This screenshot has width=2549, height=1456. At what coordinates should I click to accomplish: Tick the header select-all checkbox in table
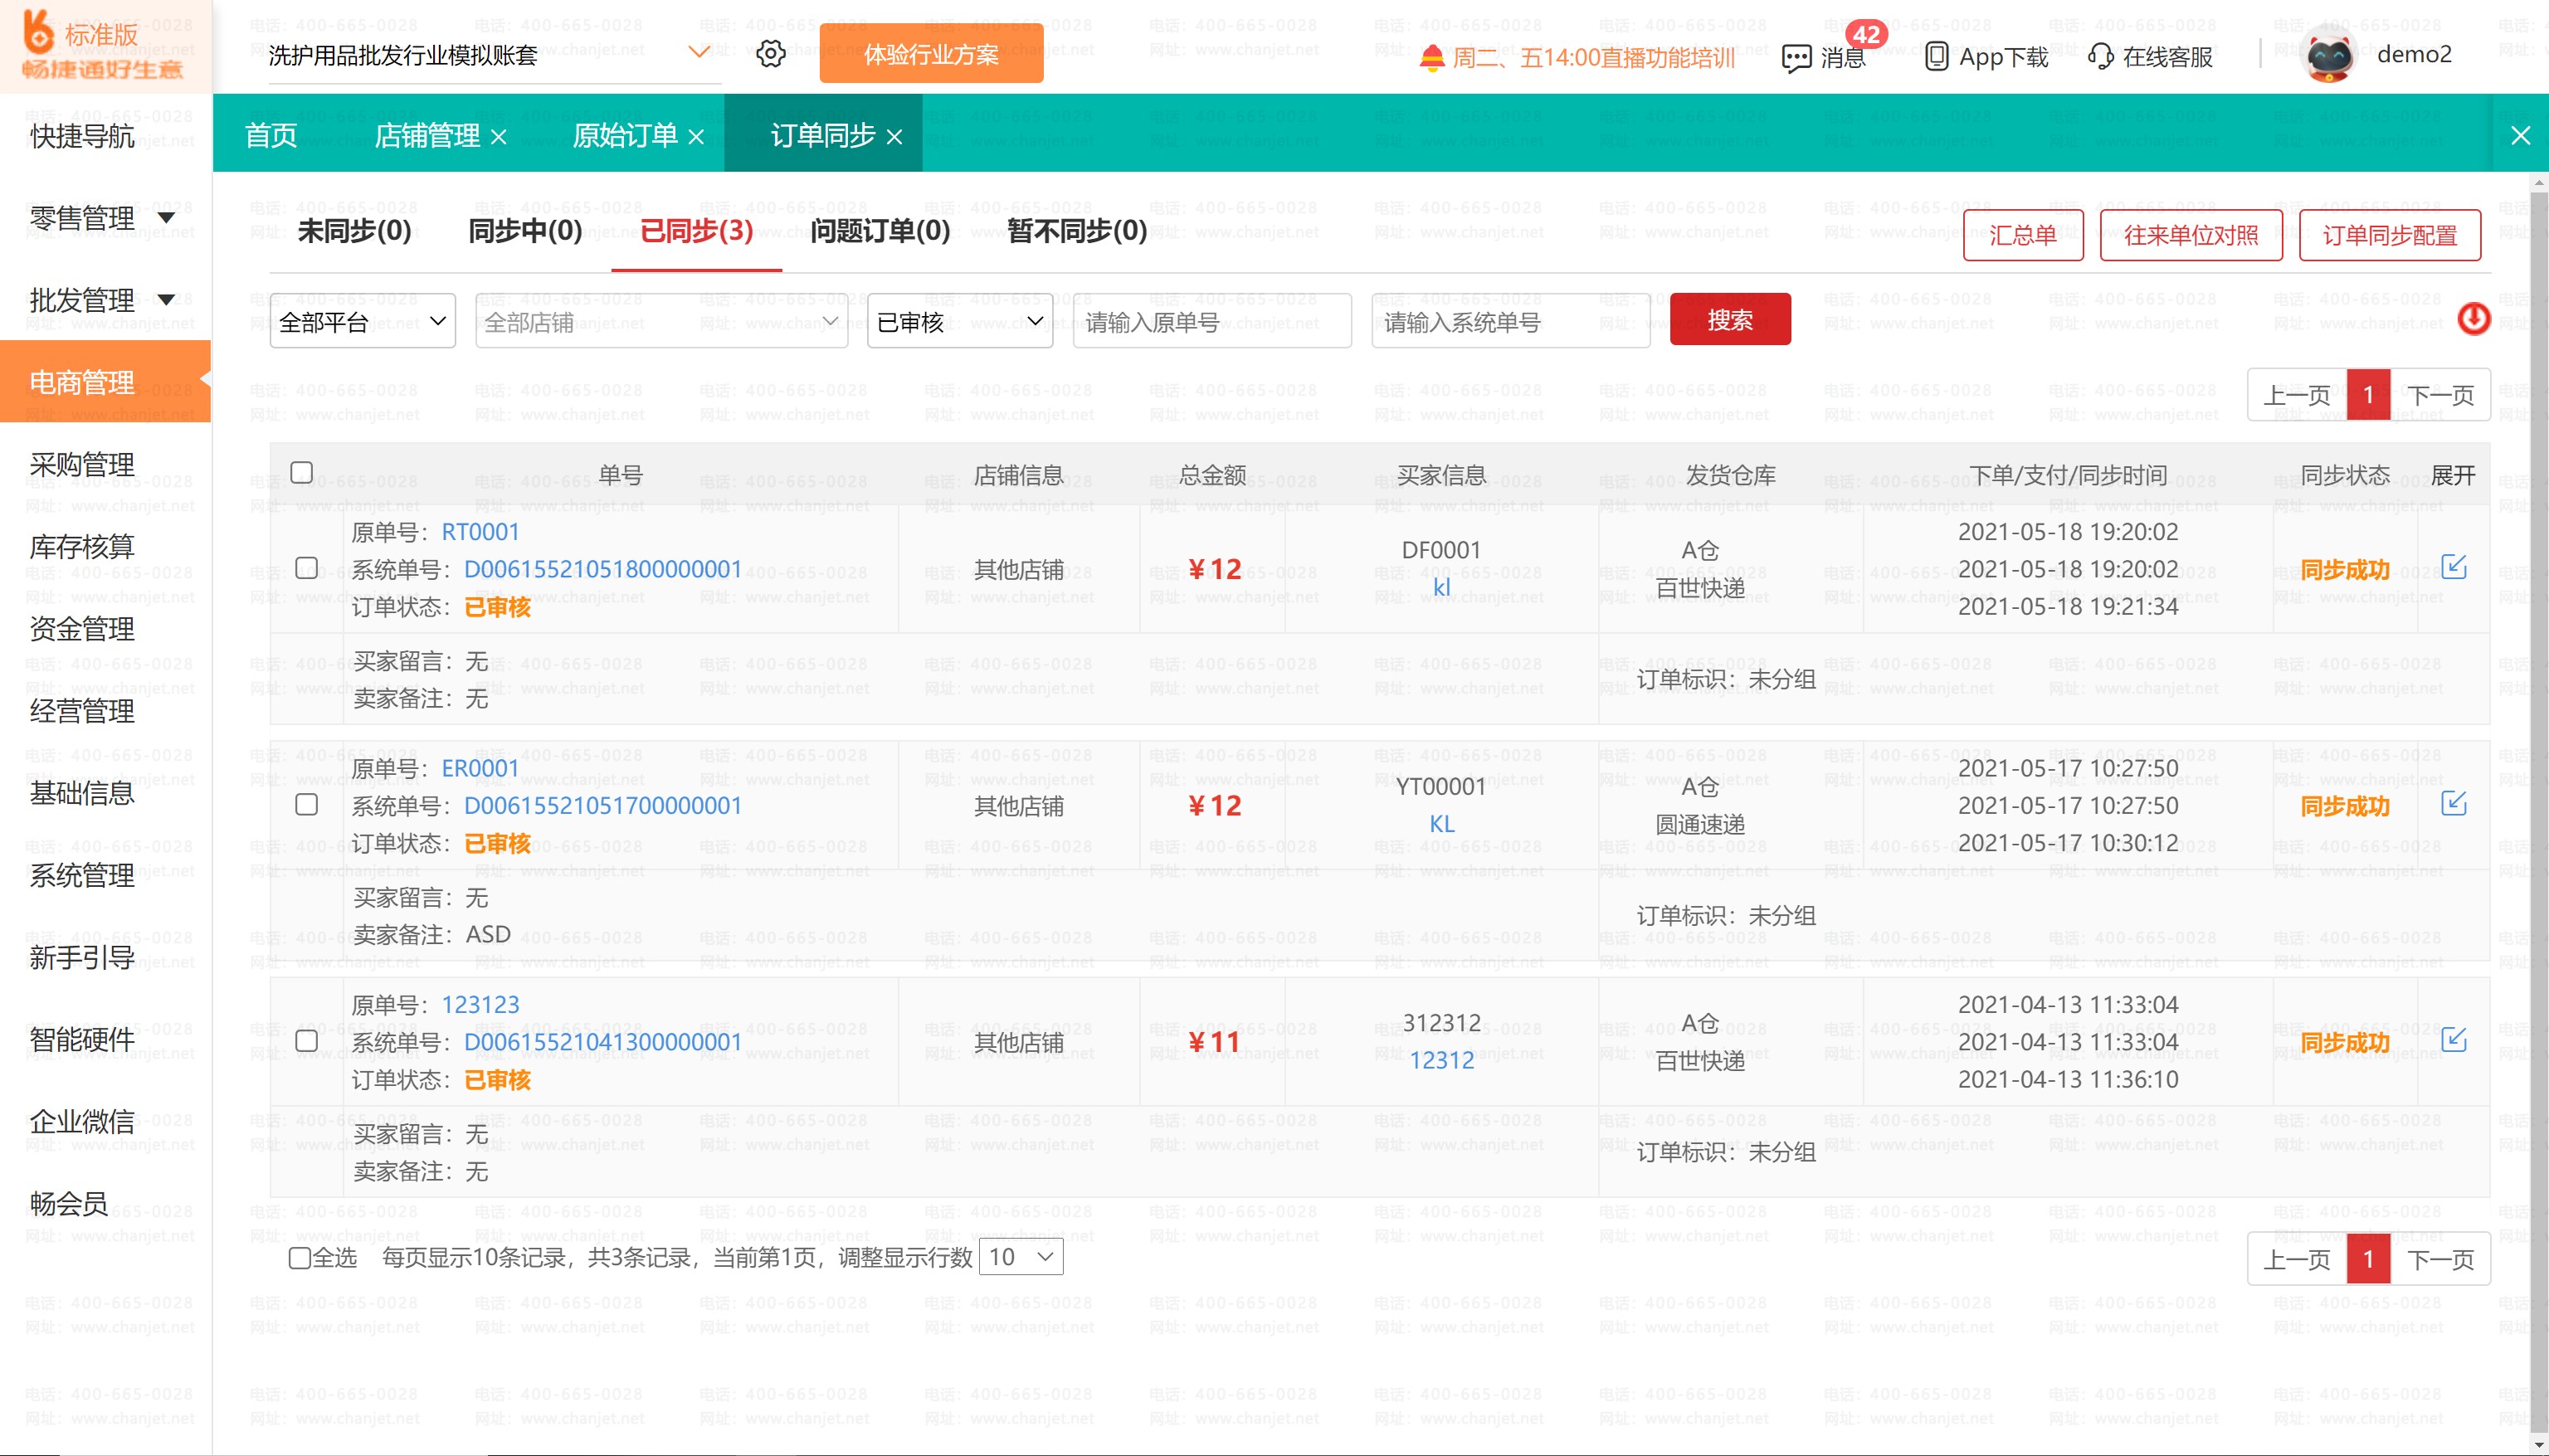[x=301, y=472]
